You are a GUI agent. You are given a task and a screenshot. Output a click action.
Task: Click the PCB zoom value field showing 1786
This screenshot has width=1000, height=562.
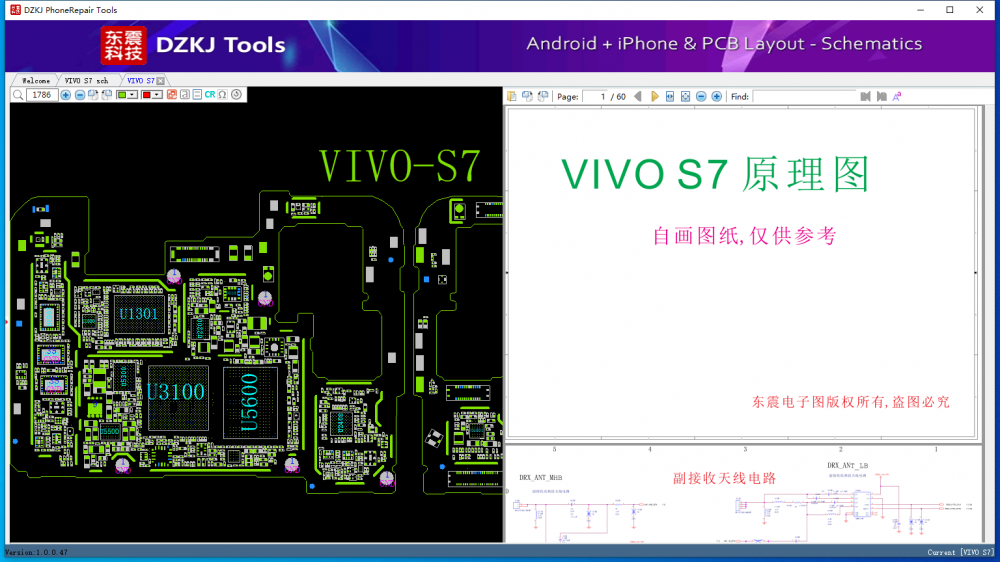coord(42,95)
